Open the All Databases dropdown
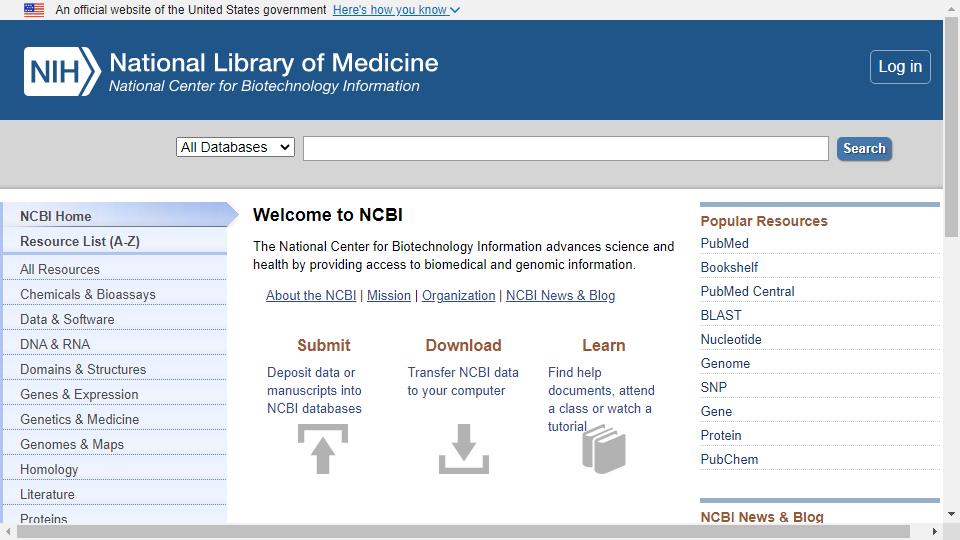 pos(235,147)
